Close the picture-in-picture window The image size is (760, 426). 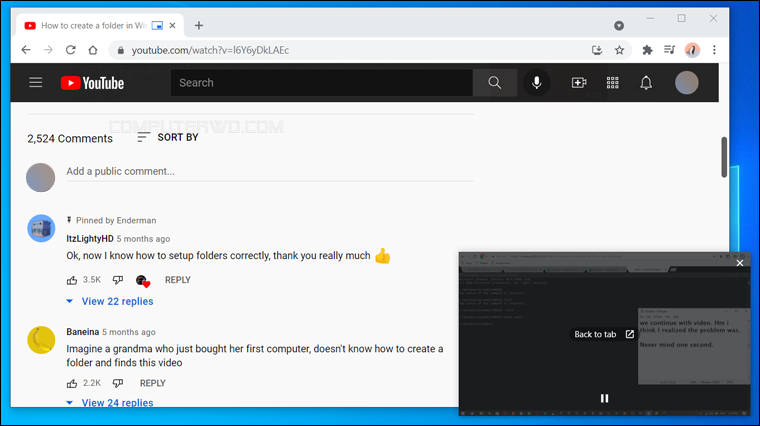(740, 263)
